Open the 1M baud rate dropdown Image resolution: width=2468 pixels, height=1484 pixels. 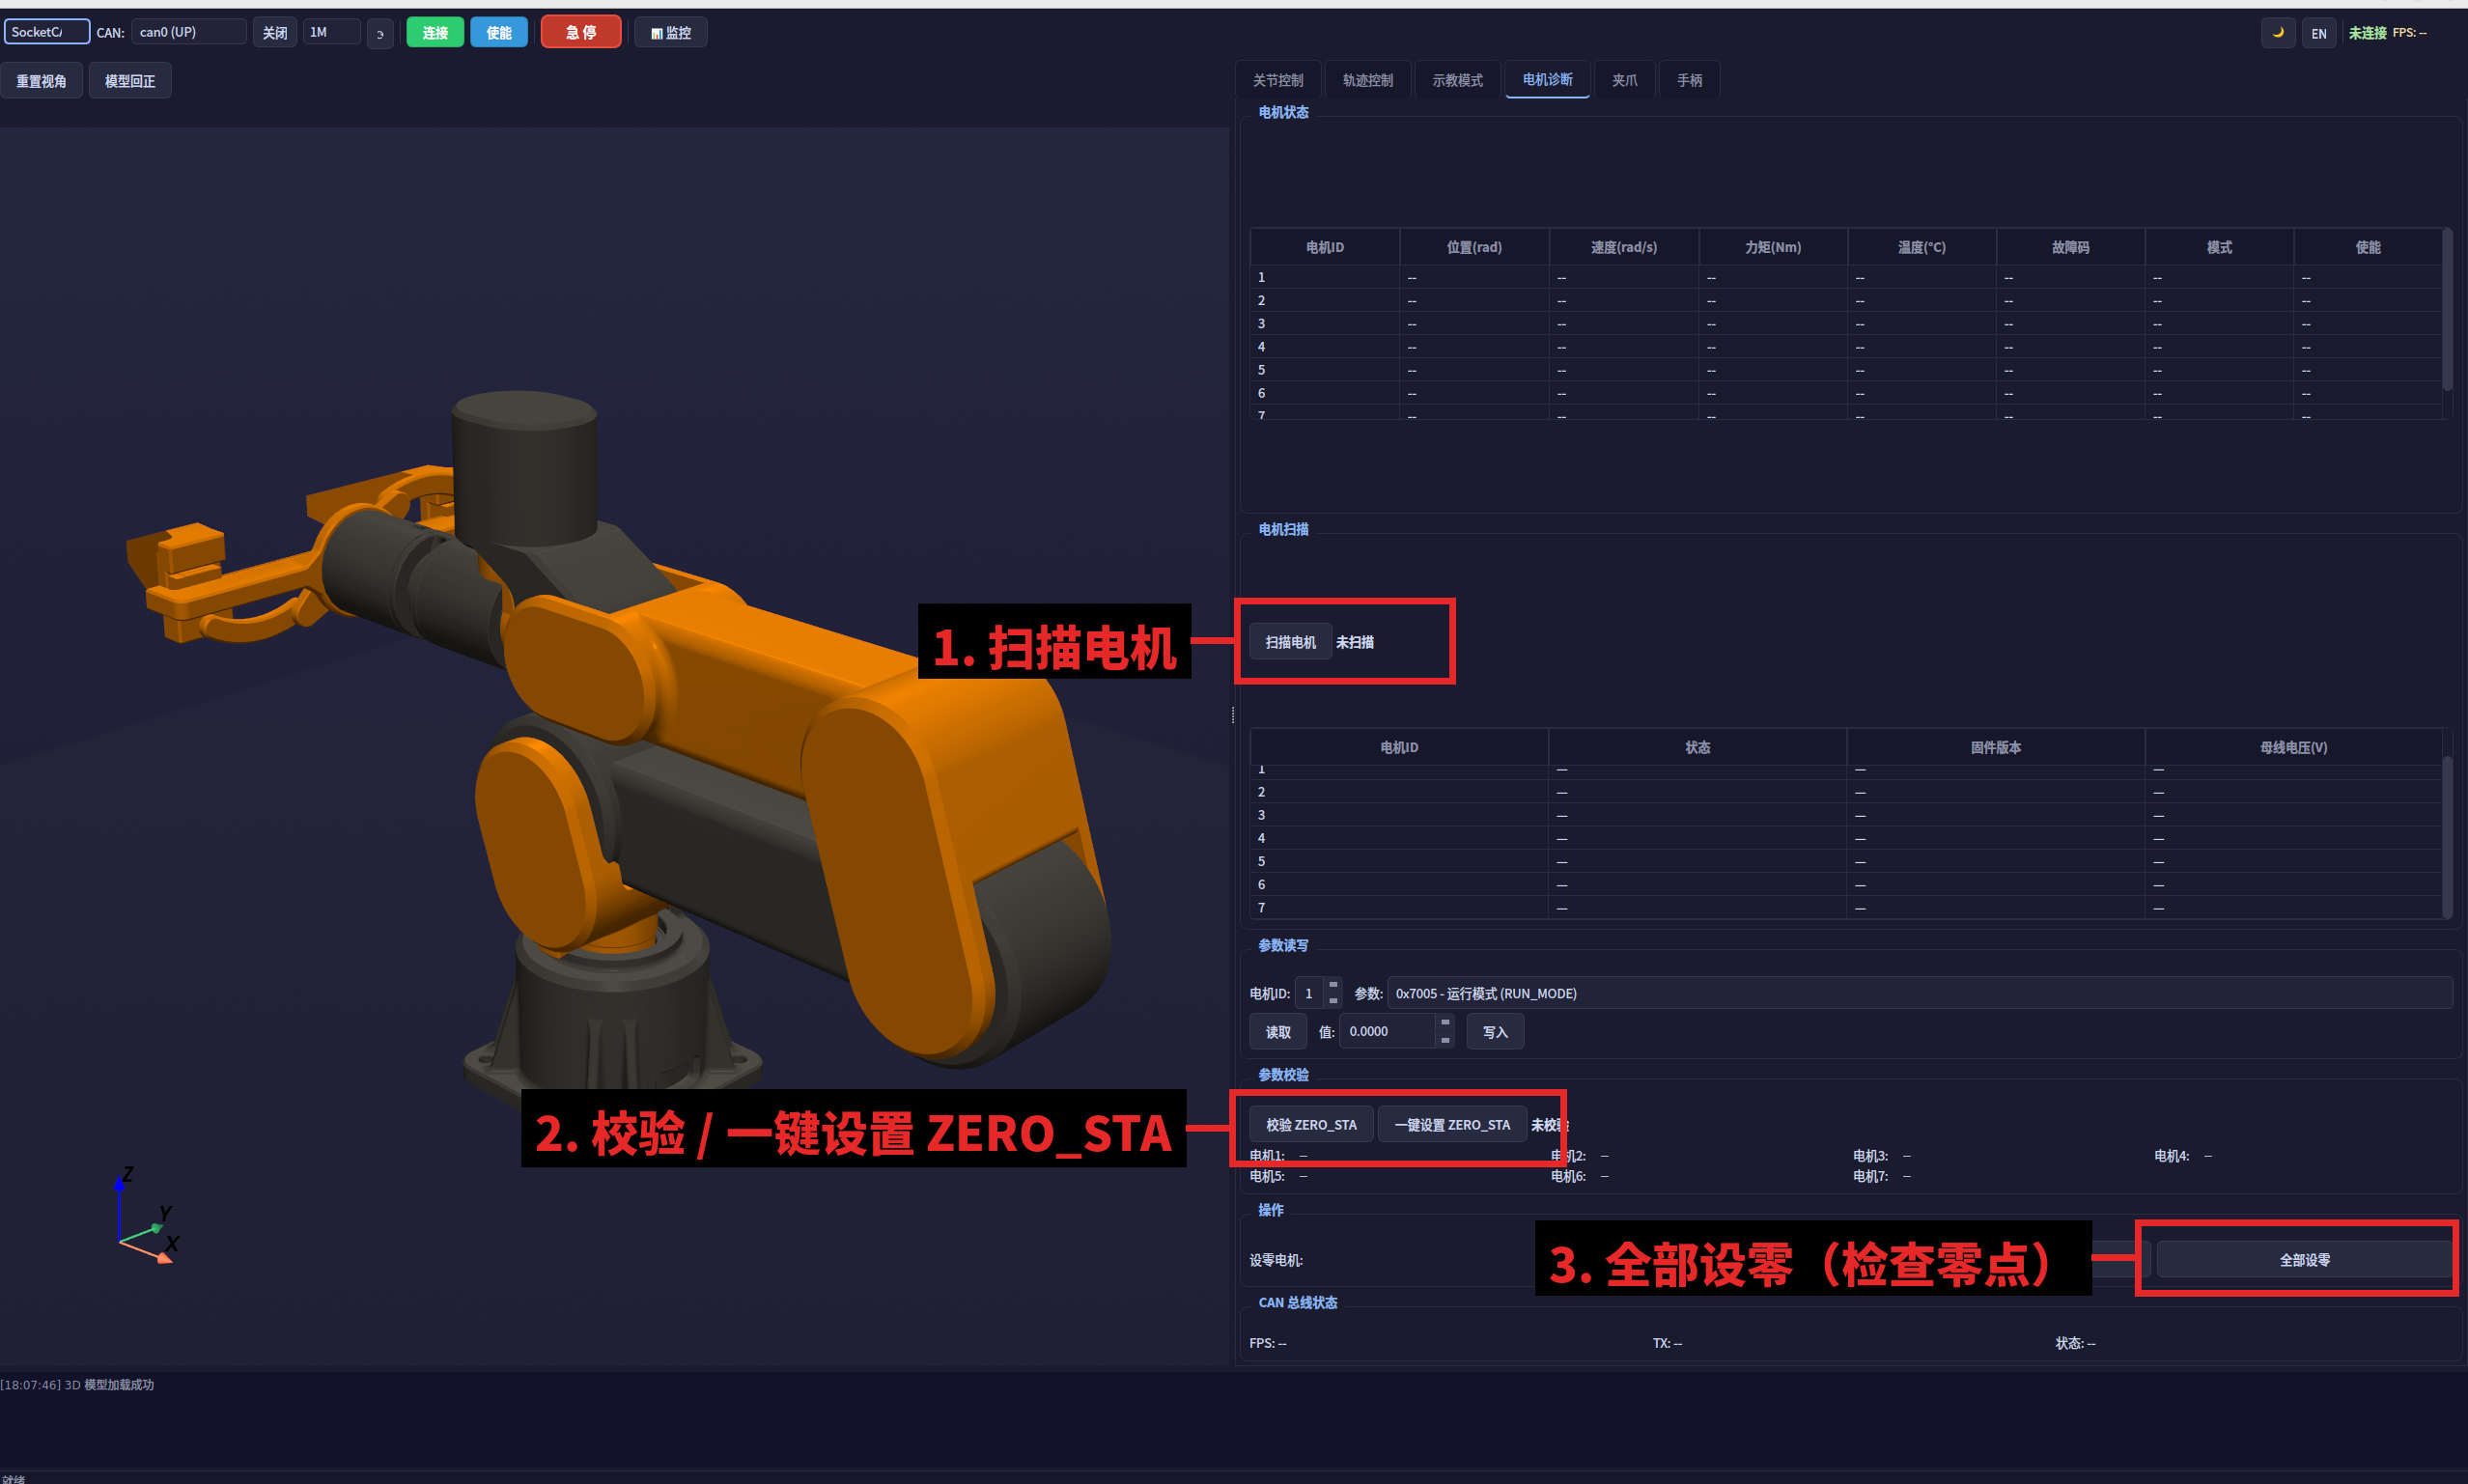pos(332,32)
